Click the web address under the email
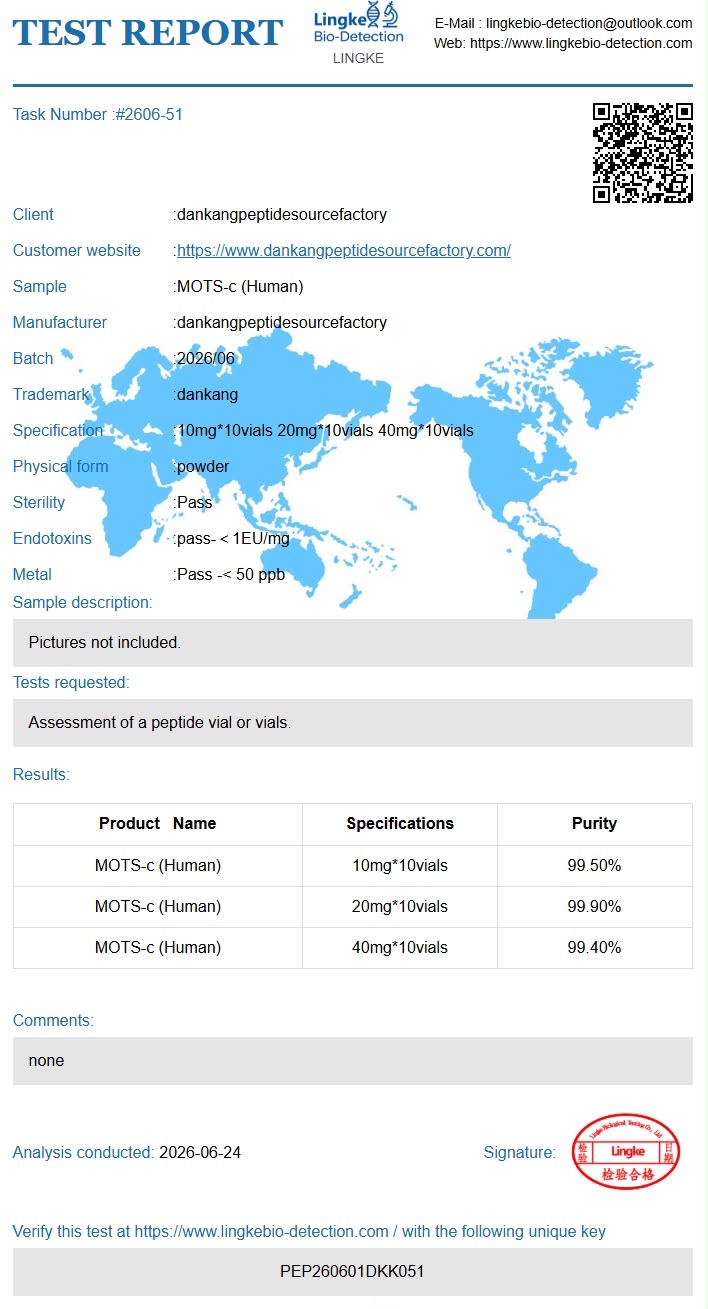The image size is (708, 1309). tap(581, 43)
